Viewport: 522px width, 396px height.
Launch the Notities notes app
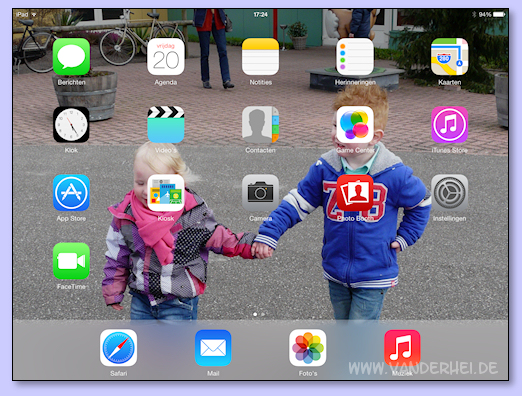click(x=260, y=57)
